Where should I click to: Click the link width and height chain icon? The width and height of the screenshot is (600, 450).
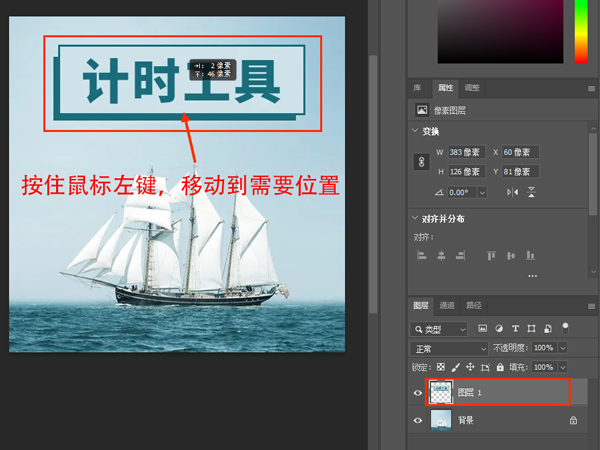tap(421, 161)
